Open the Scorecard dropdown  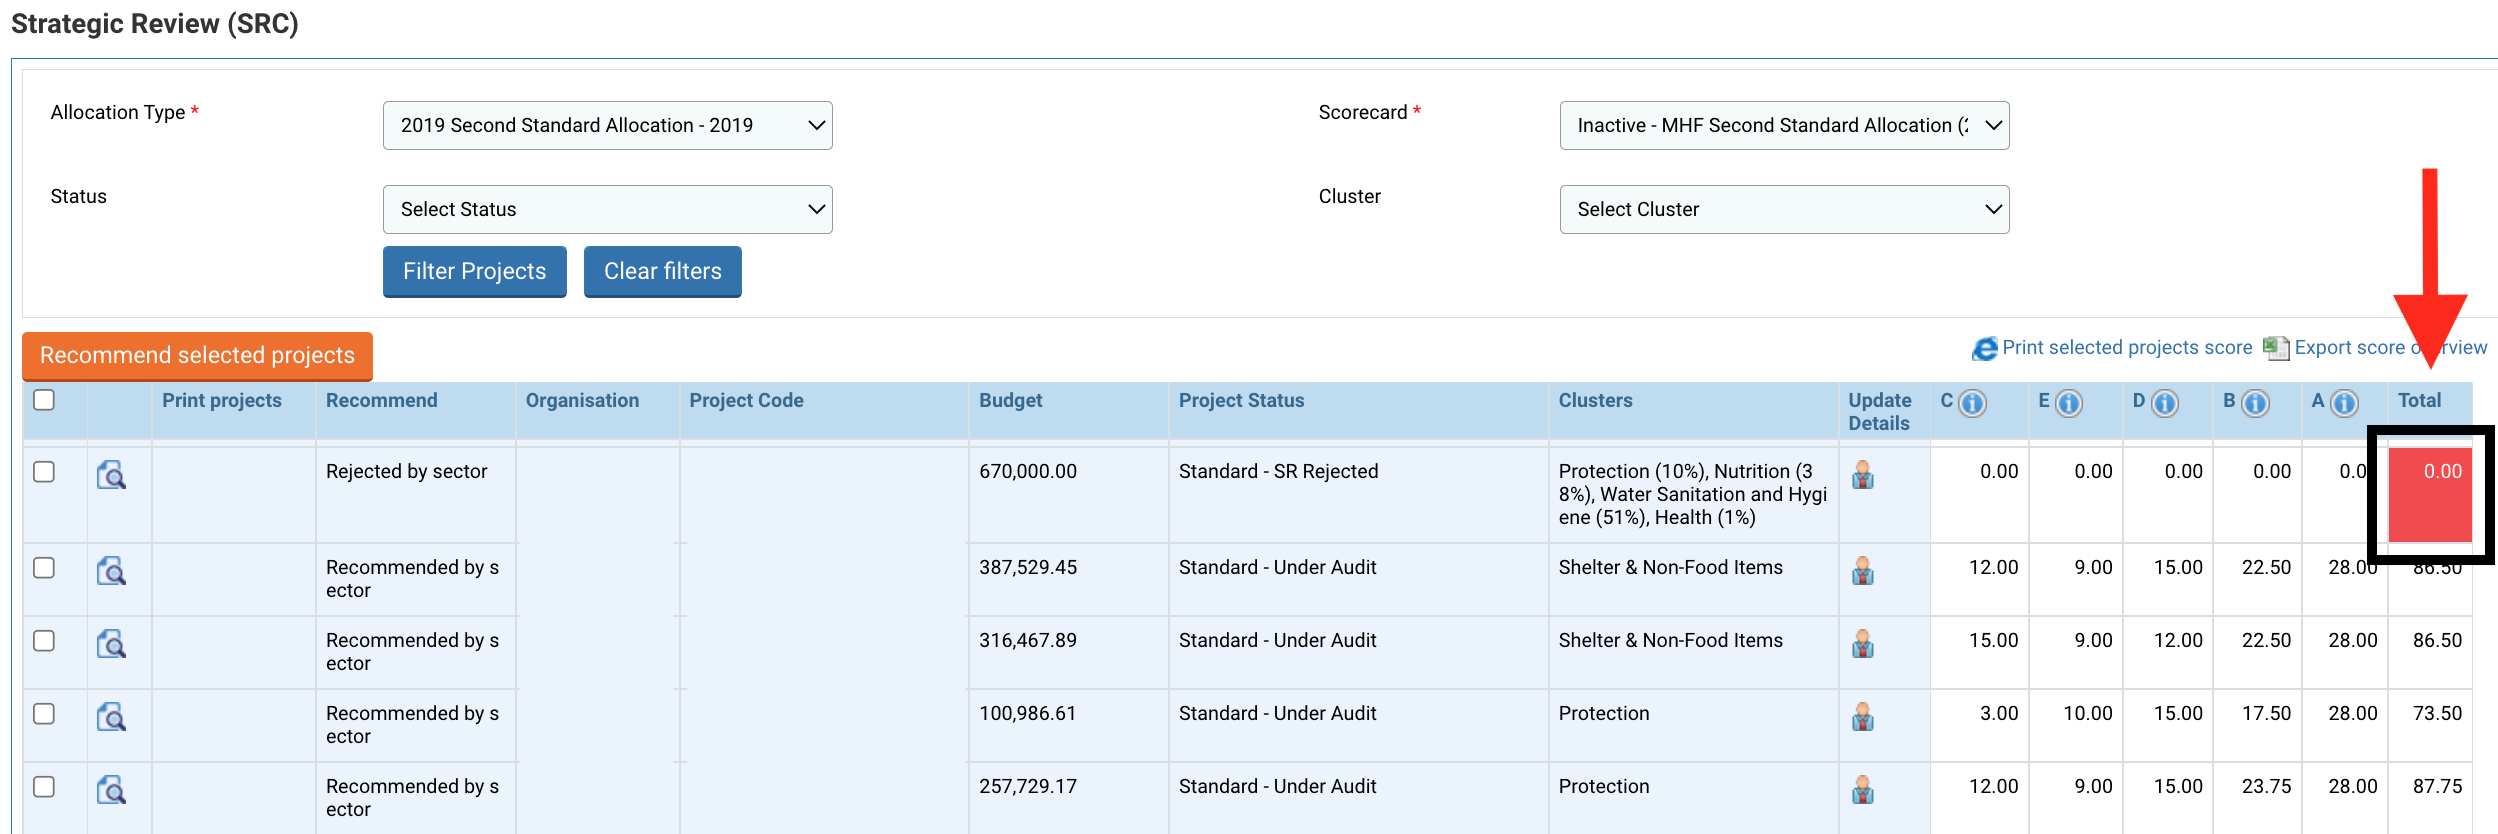point(1784,125)
